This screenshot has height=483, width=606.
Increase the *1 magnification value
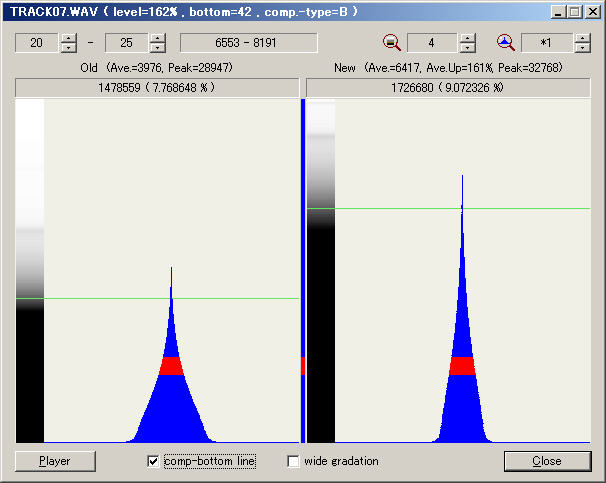coord(582,38)
